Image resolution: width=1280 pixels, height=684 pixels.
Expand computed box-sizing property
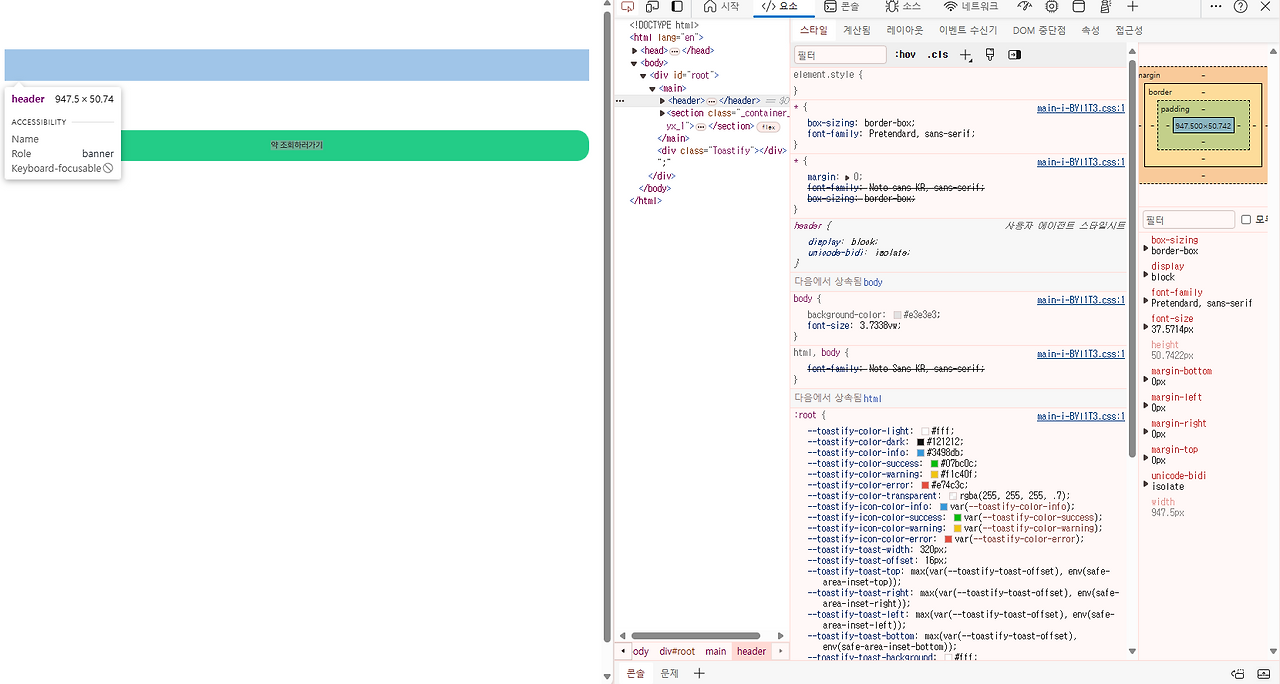click(x=1146, y=246)
